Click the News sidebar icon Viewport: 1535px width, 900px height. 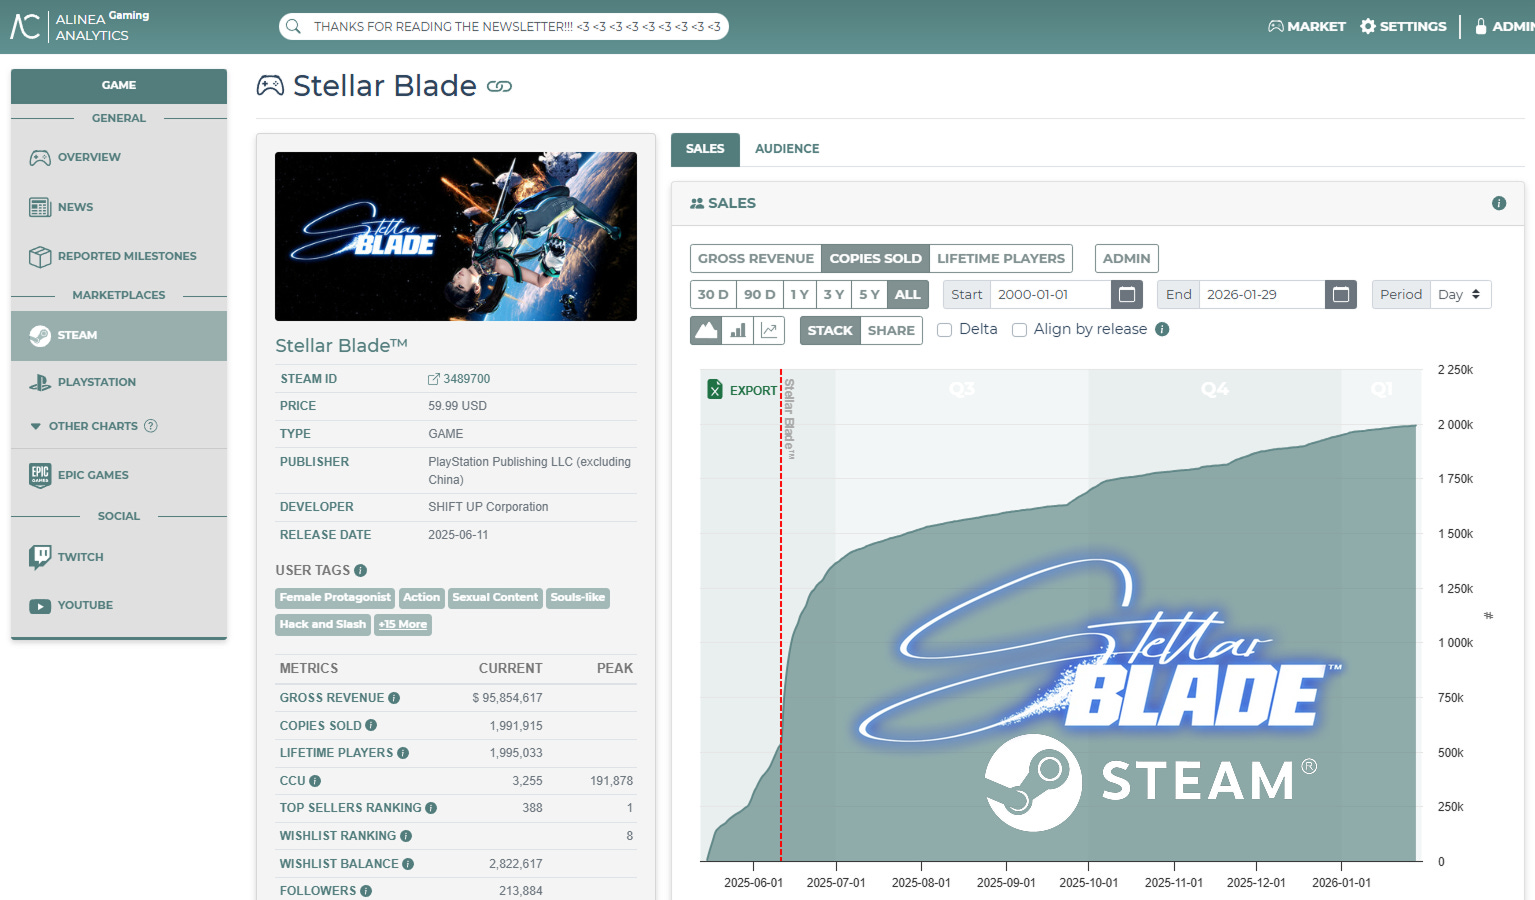(x=40, y=207)
